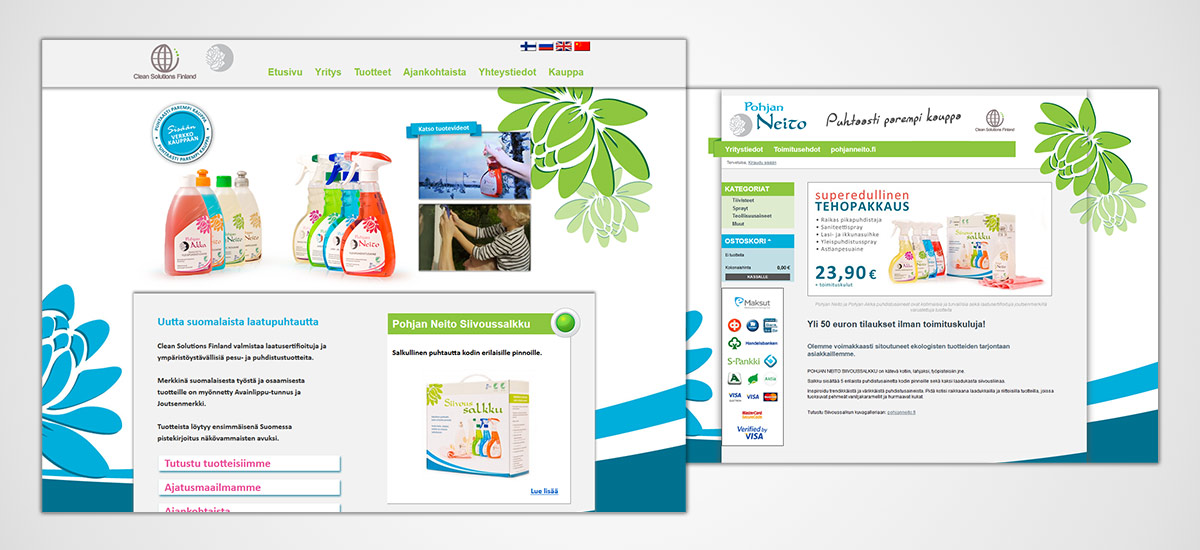This screenshot has height=550, width=1200.
Task: Click Clean Solutions Finland logo in shop header
Action: (x=995, y=120)
